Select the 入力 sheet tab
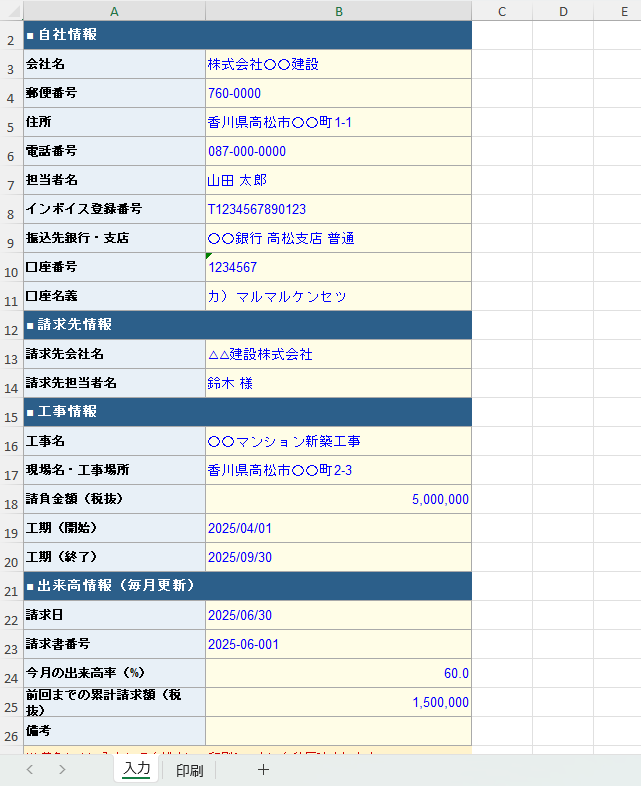641x786 pixels. (135, 769)
